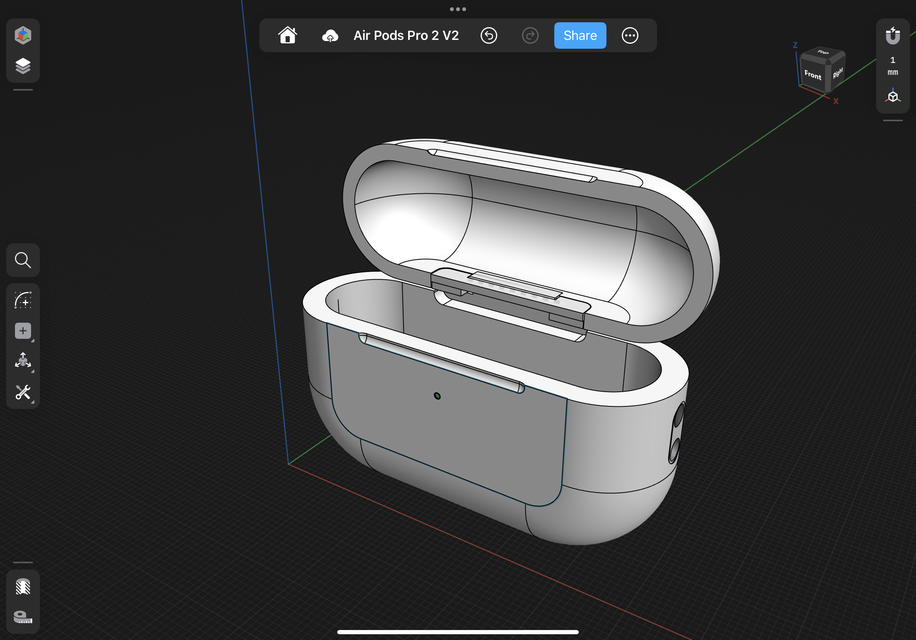
Task: Toggle the orientation gizmo axes icon
Action: click(892, 96)
